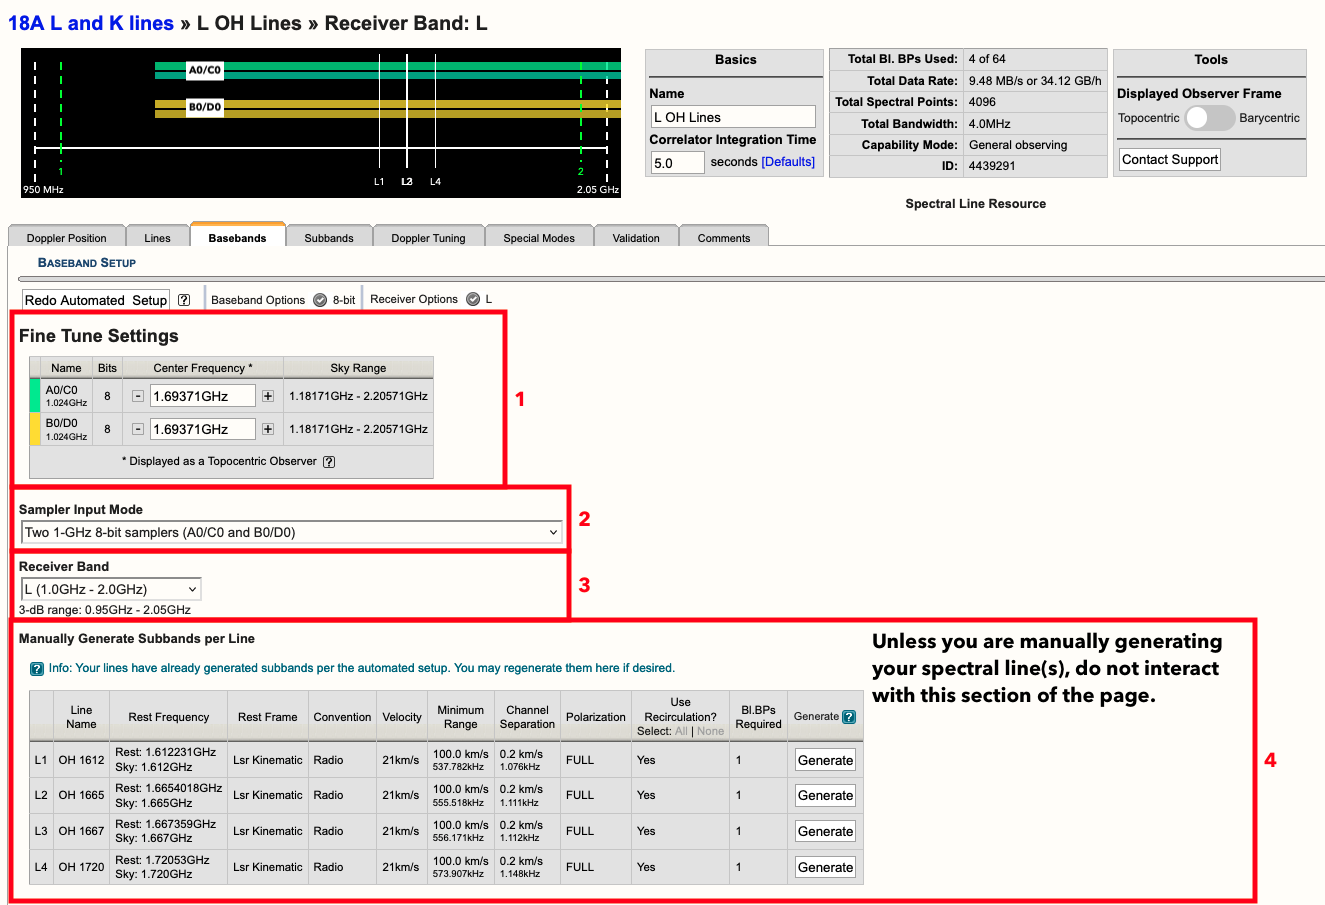Click the ID value 4439291

pyautogui.click(x=992, y=166)
